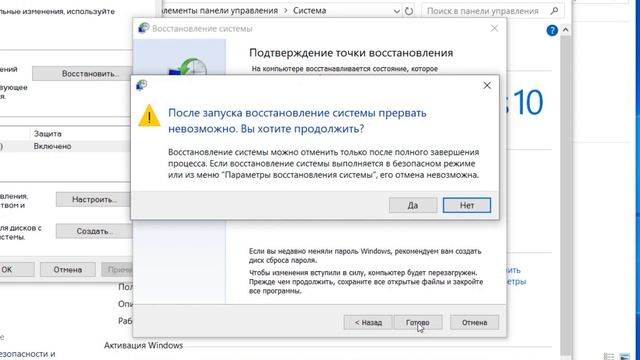The image size is (640, 360).
Task: Confirm restore by clicking Да
Action: 413,205
